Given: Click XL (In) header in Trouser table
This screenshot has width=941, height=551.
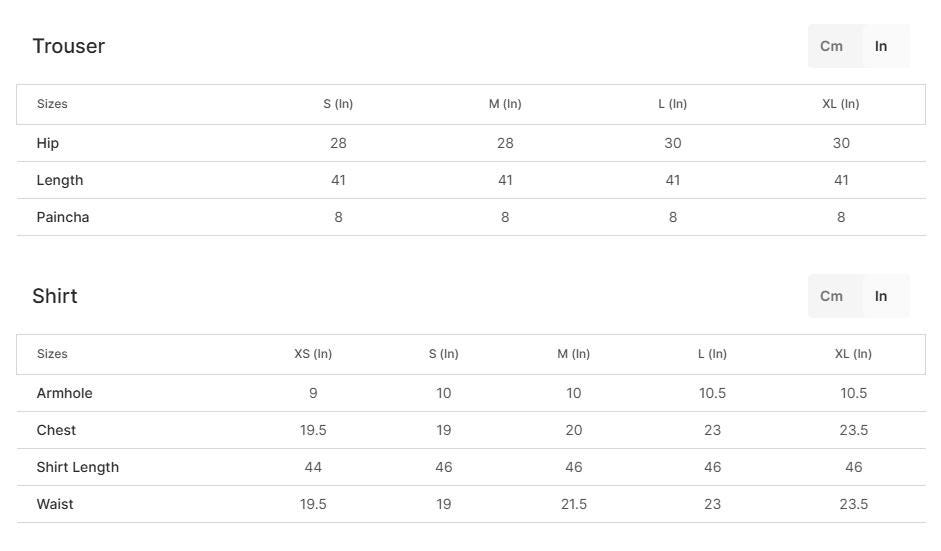Looking at the screenshot, I should (841, 104).
